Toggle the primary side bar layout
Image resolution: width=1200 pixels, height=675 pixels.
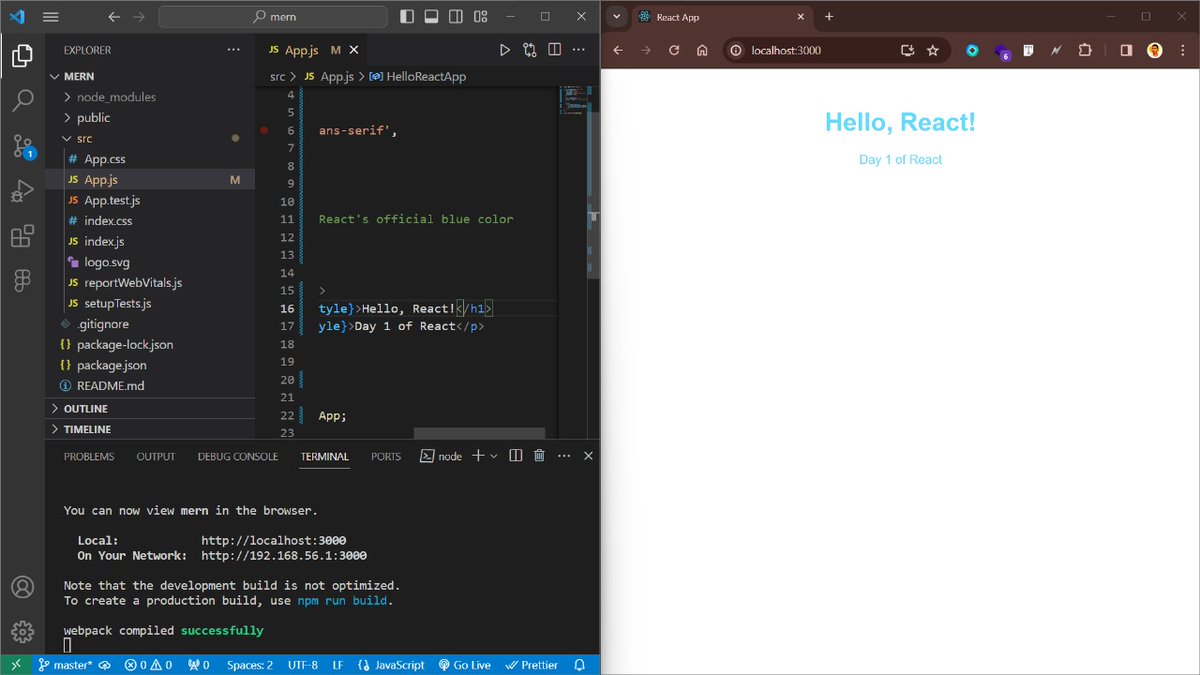point(407,17)
